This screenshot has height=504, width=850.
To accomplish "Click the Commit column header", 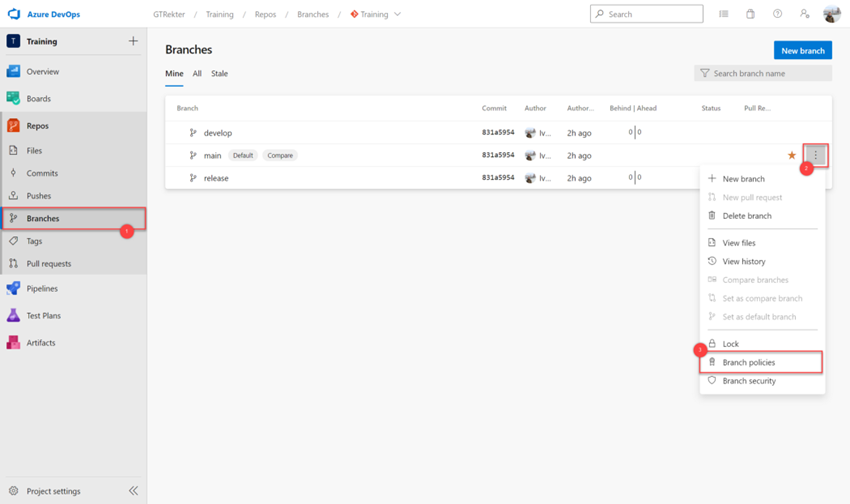I will [x=494, y=108].
